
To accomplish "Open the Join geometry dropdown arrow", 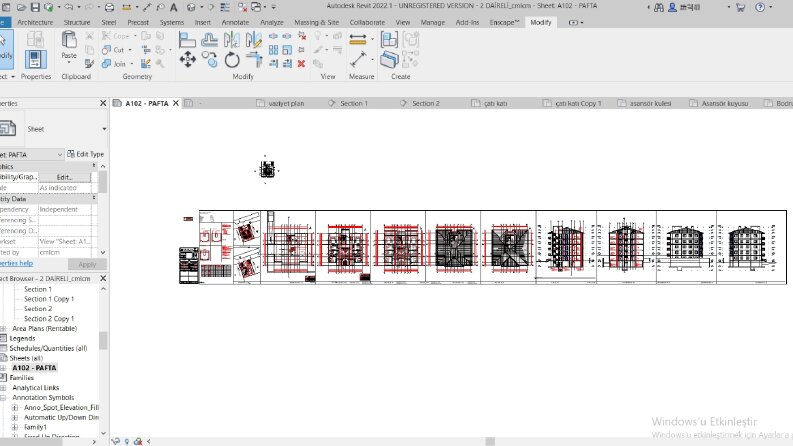I will coord(131,64).
